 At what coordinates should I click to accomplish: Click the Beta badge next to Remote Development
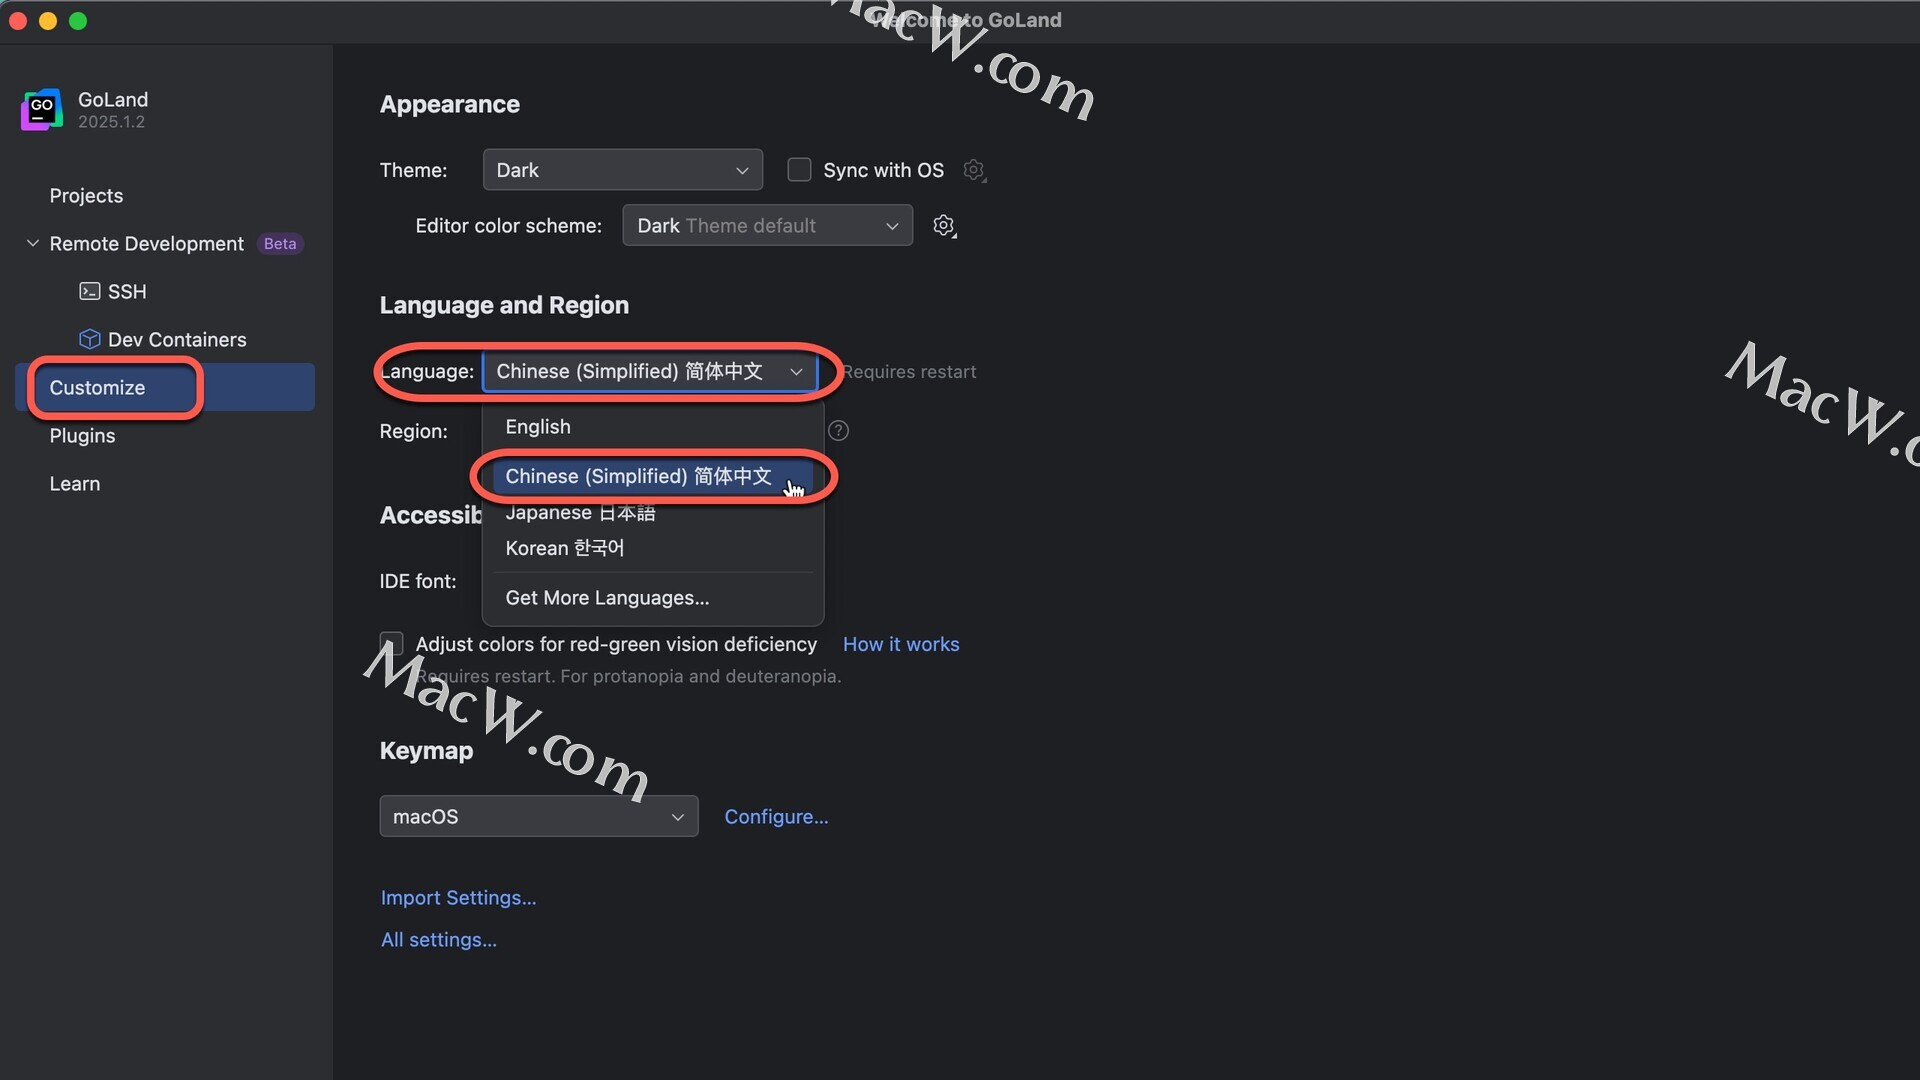(x=280, y=243)
